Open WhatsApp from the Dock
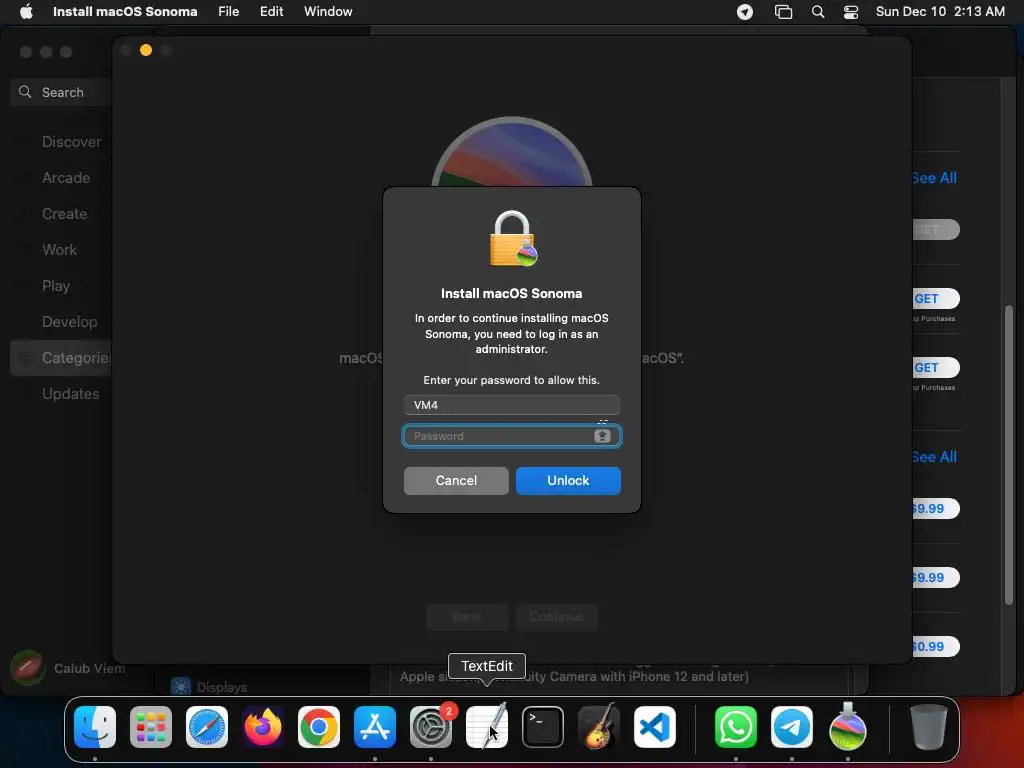The width and height of the screenshot is (1024, 768). 736,727
